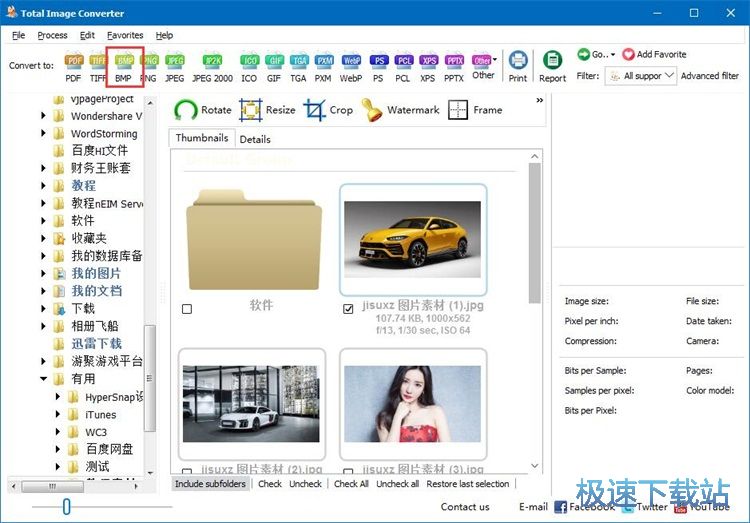
Task: Open the Crop tool
Action: 328,110
